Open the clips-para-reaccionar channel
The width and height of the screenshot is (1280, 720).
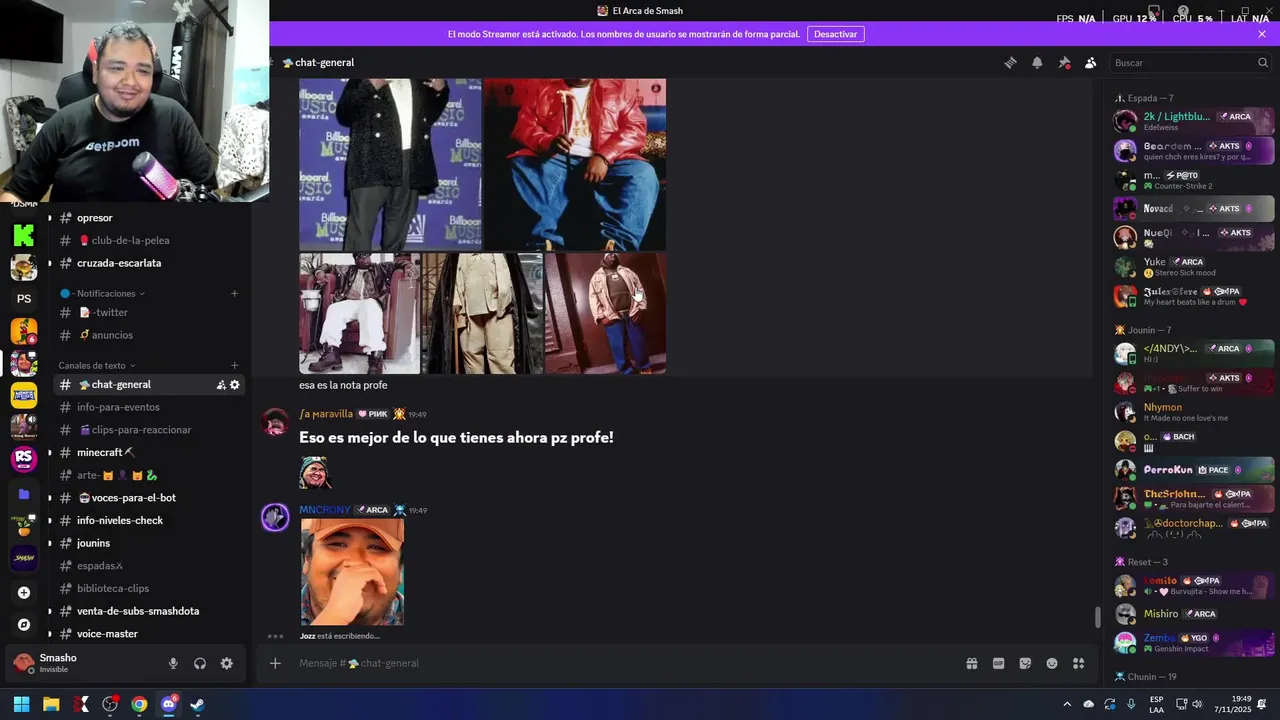click(148, 430)
